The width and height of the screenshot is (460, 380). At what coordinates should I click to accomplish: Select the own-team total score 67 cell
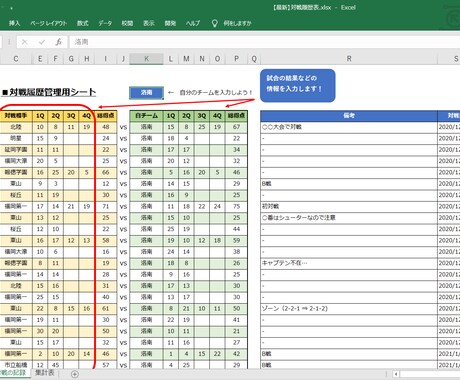click(236, 127)
